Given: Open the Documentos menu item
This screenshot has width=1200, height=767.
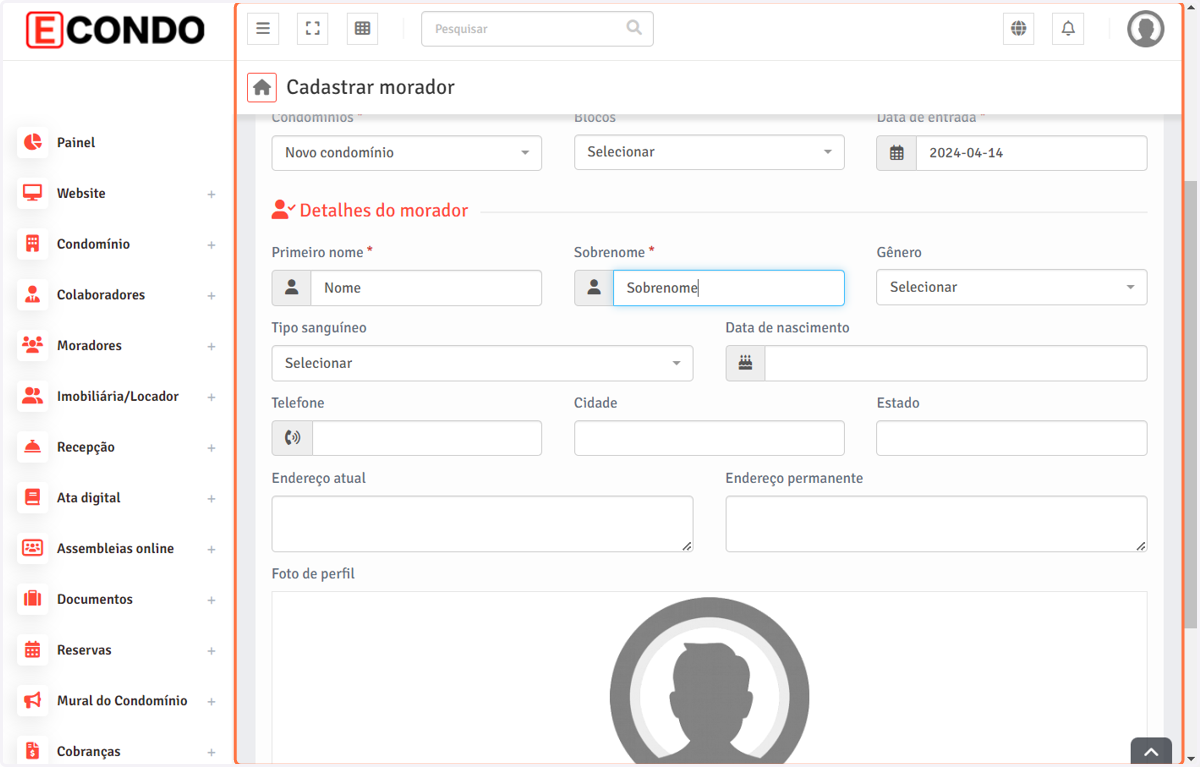Looking at the screenshot, I should pos(117,599).
